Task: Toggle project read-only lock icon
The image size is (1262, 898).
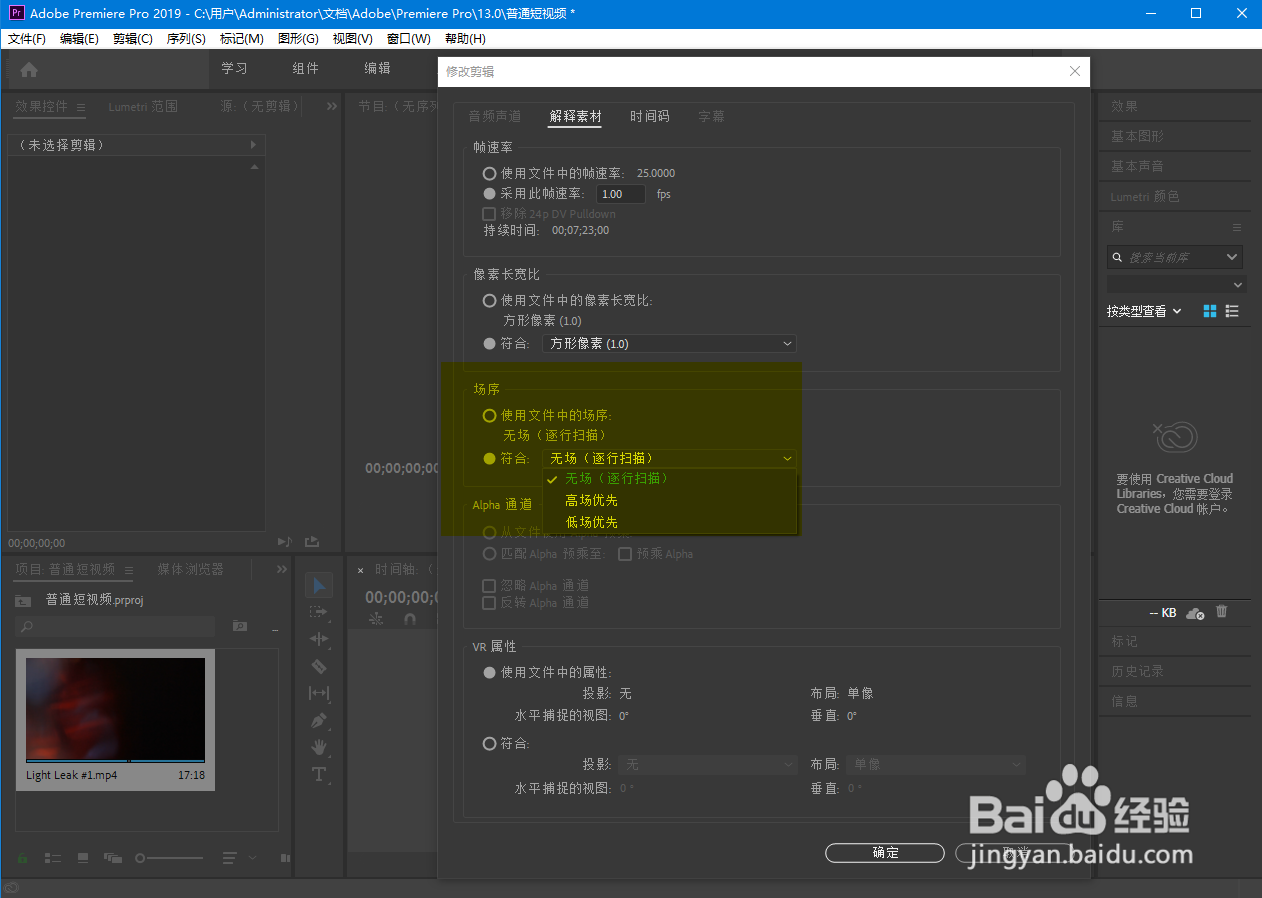Action: point(22,858)
